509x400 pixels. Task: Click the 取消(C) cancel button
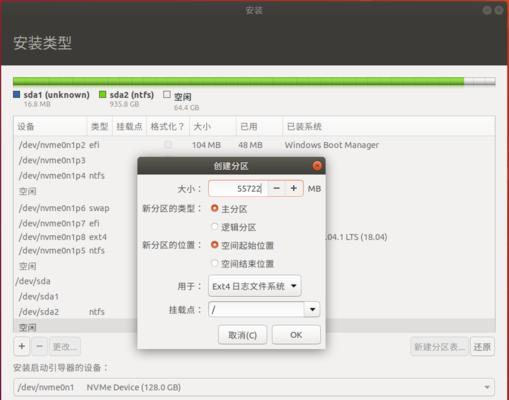243,335
